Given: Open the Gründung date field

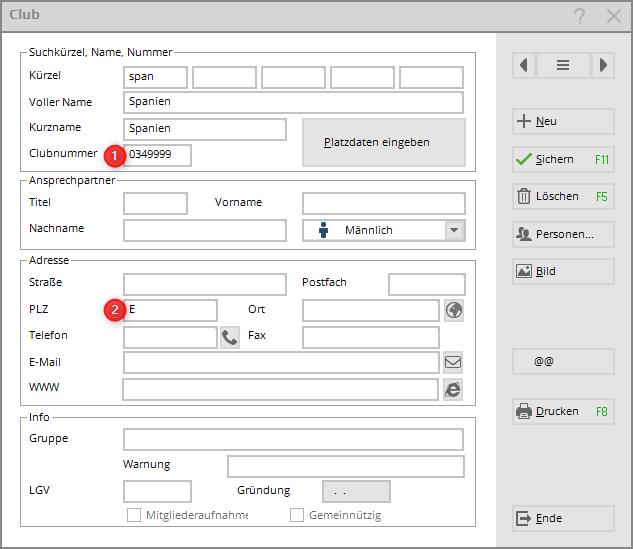Looking at the screenshot, I should (x=356, y=491).
